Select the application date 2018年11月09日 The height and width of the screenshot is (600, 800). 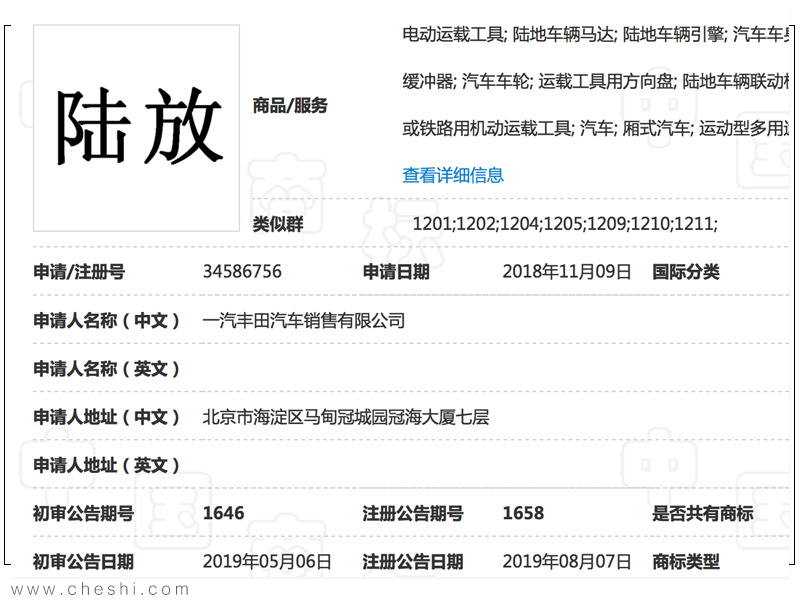567,271
